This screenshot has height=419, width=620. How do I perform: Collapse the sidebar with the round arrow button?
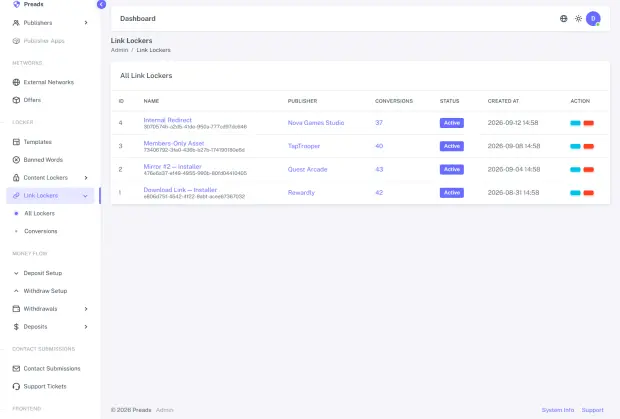(101, 4)
